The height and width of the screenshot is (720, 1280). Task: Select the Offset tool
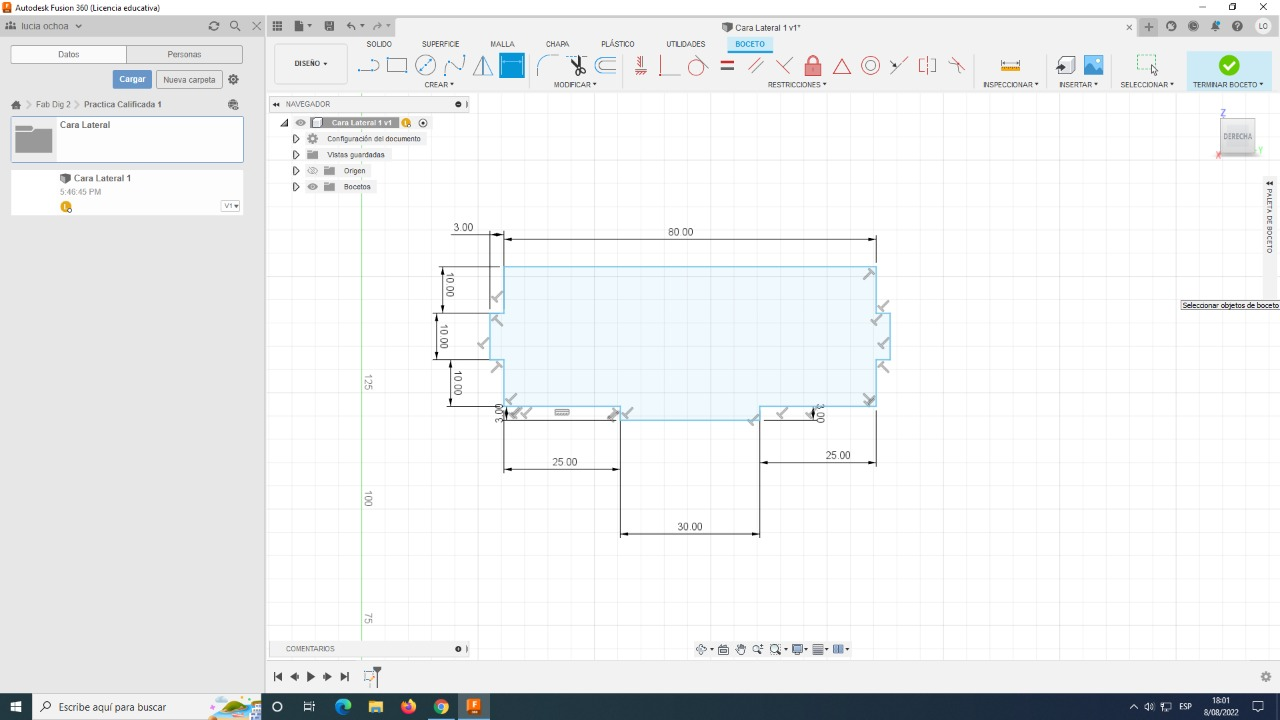click(606, 66)
